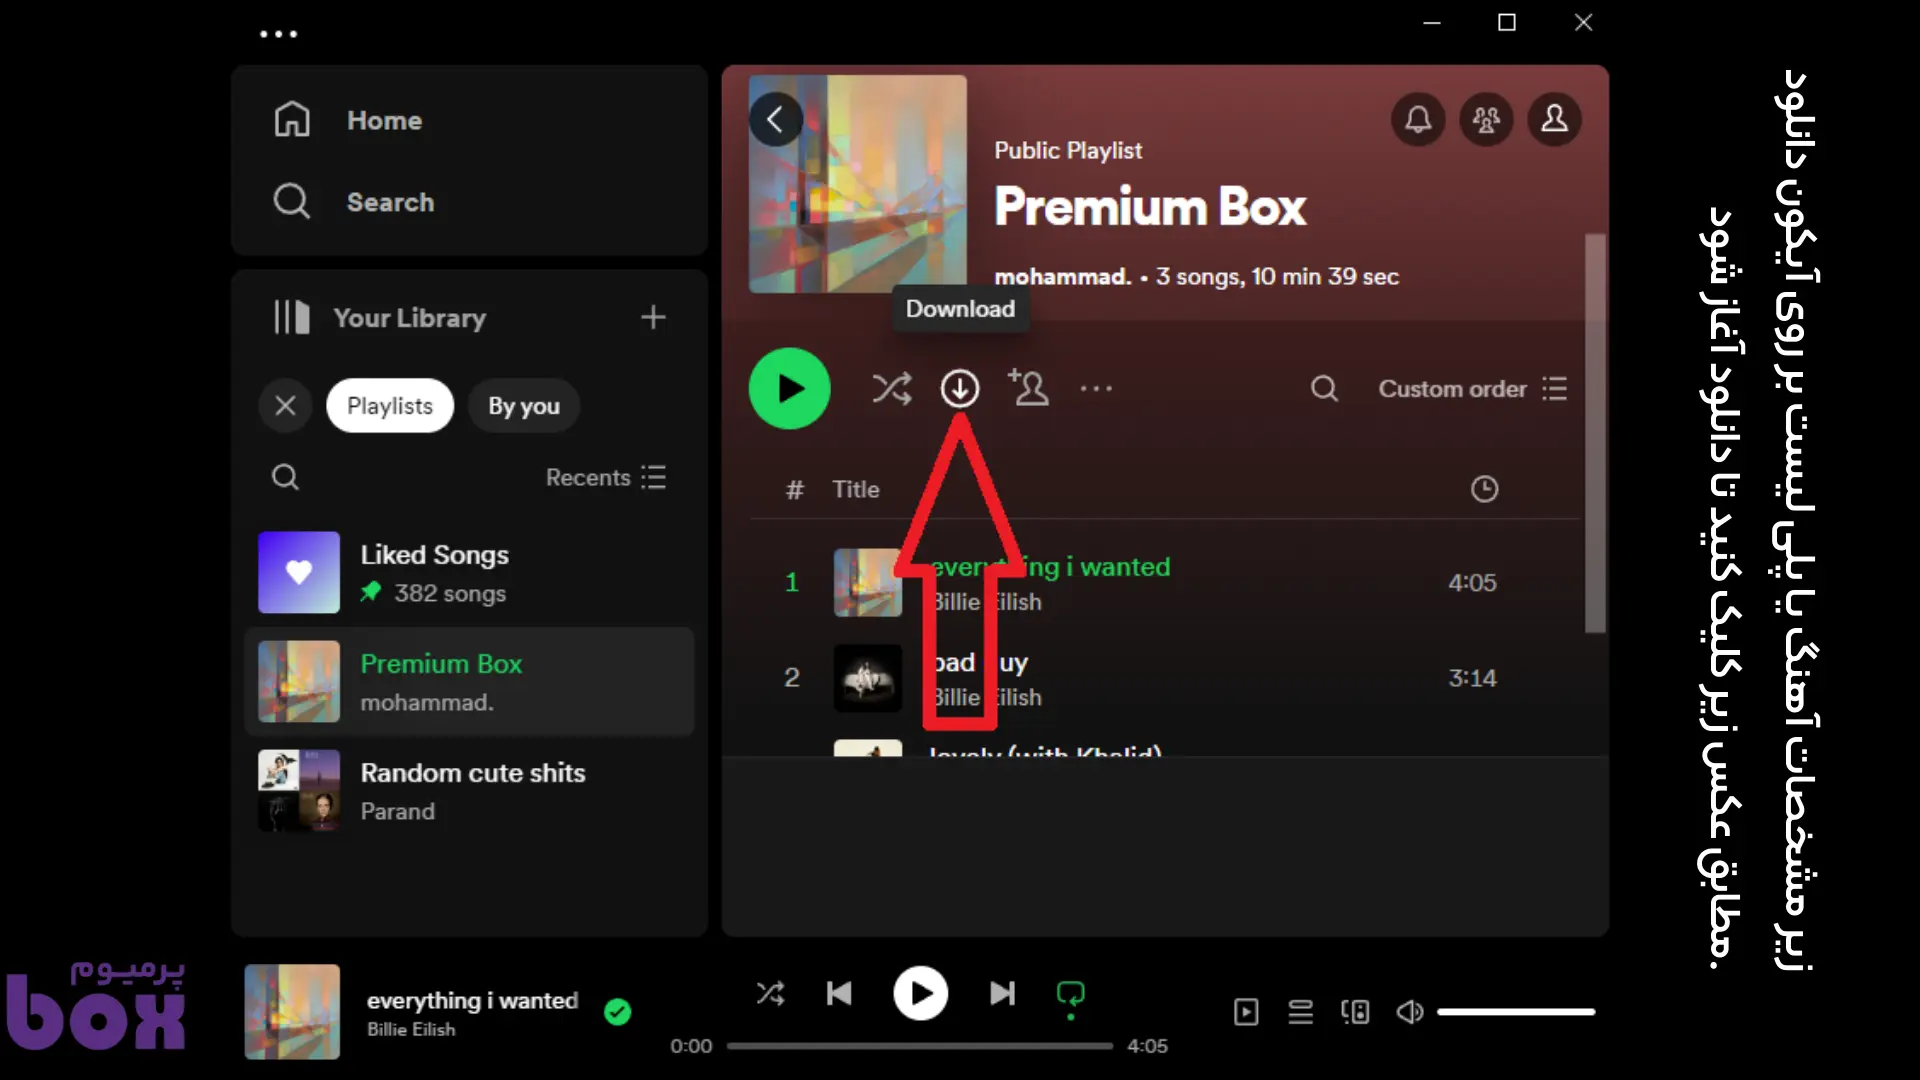
Task: Open the Custom order sort dropdown
Action: point(1472,389)
